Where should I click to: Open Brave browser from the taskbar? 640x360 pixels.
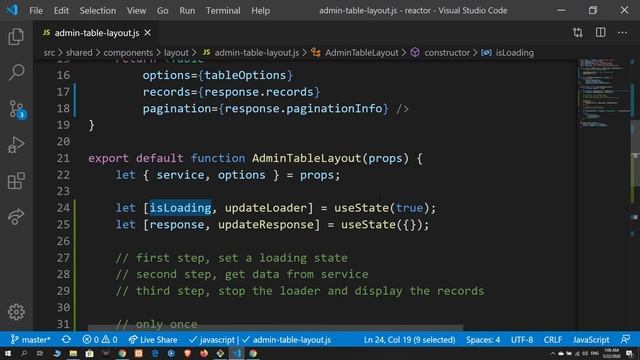click(187, 353)
